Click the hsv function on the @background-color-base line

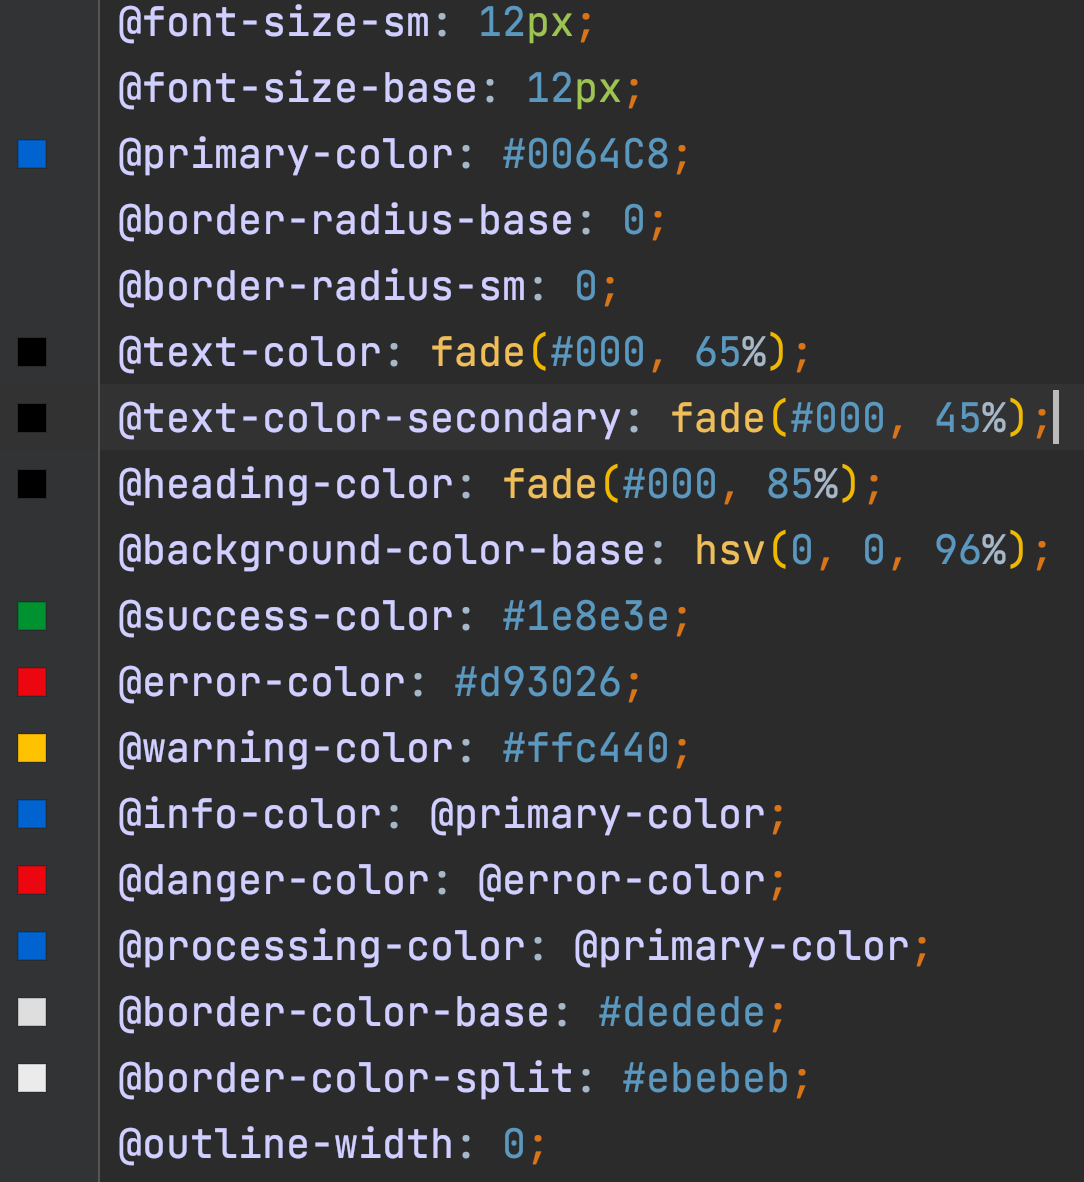click(729, 550)
